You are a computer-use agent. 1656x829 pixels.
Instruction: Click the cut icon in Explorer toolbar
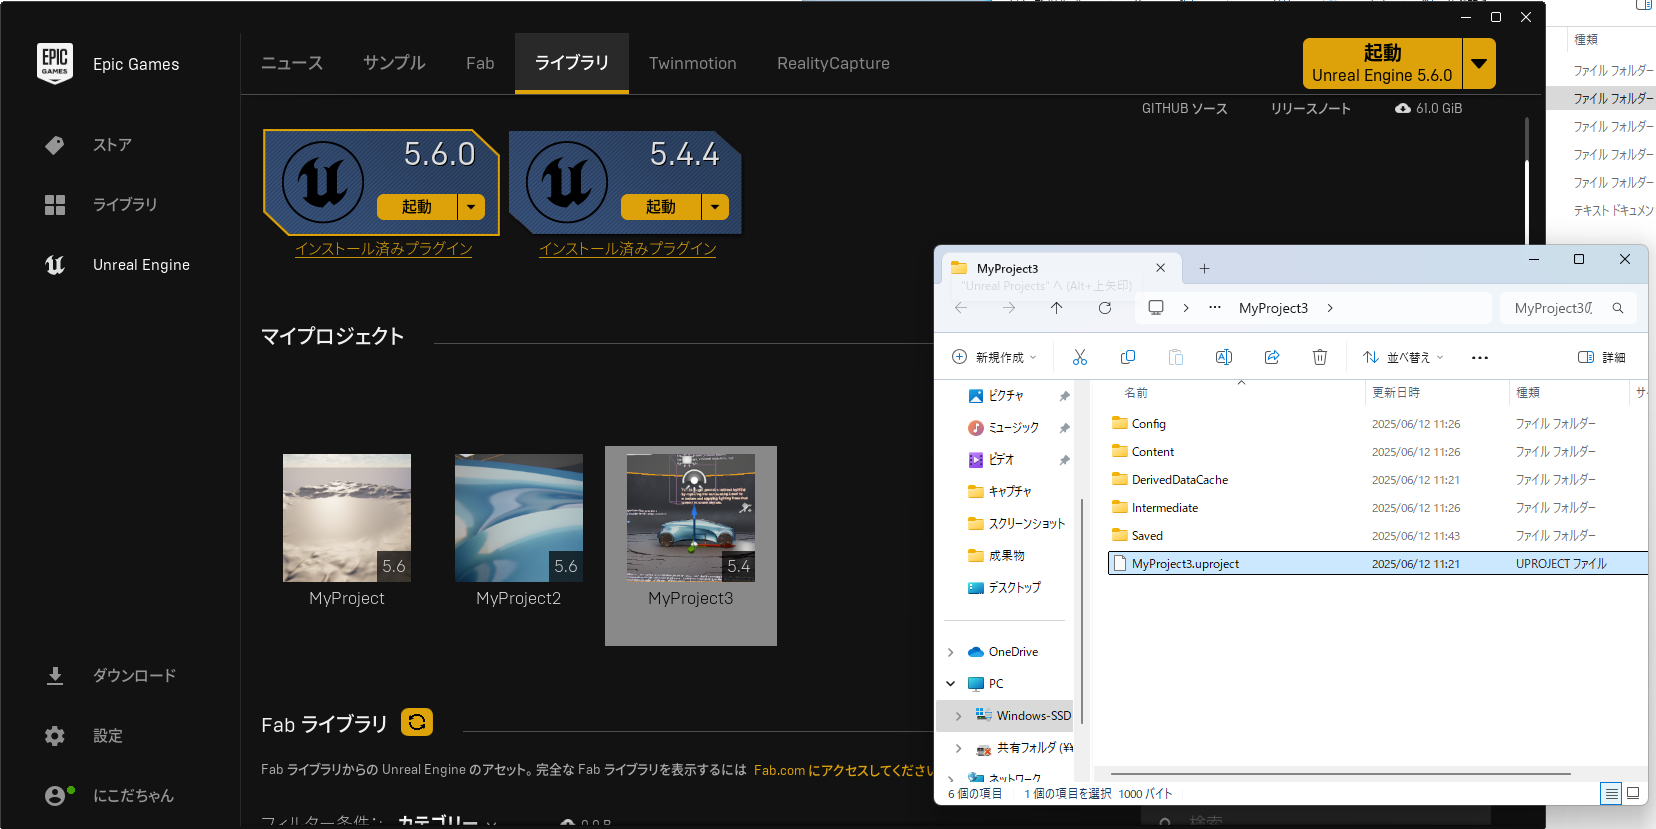[x=1080, y=357]
